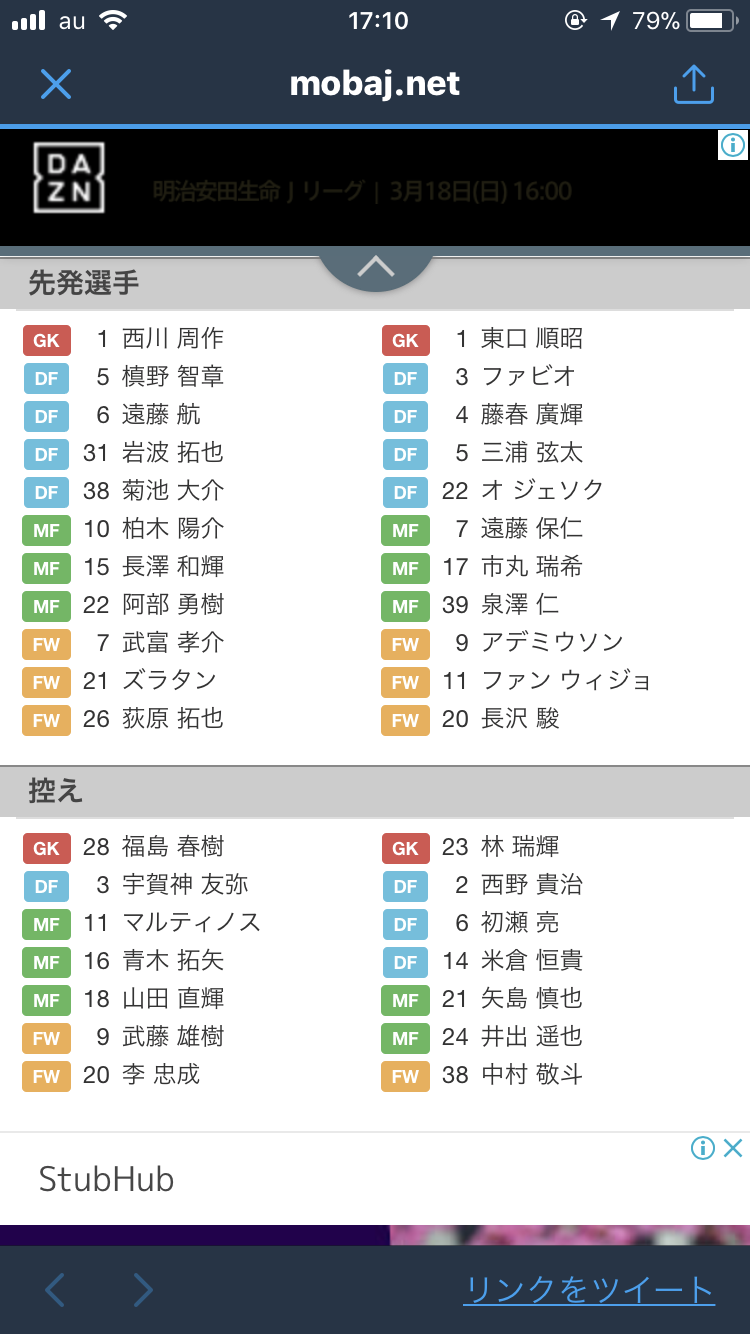750x1334 pixels.
Task: Select the 先発選手 section header
Action: 84,284
